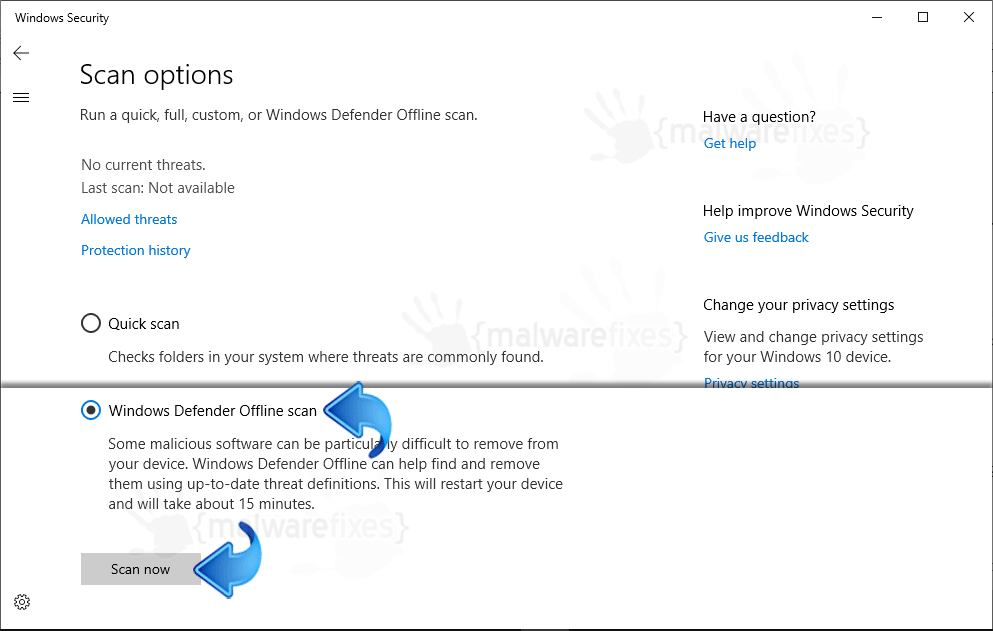Open the Privacy settings link
The height and width of the screenshot is (631, 993).
coord(751,383)
